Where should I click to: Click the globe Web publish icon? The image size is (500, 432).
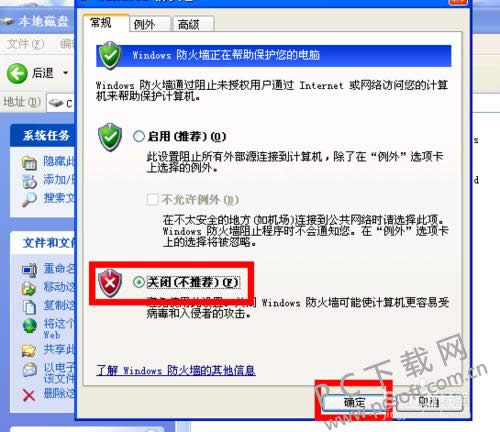30,326
